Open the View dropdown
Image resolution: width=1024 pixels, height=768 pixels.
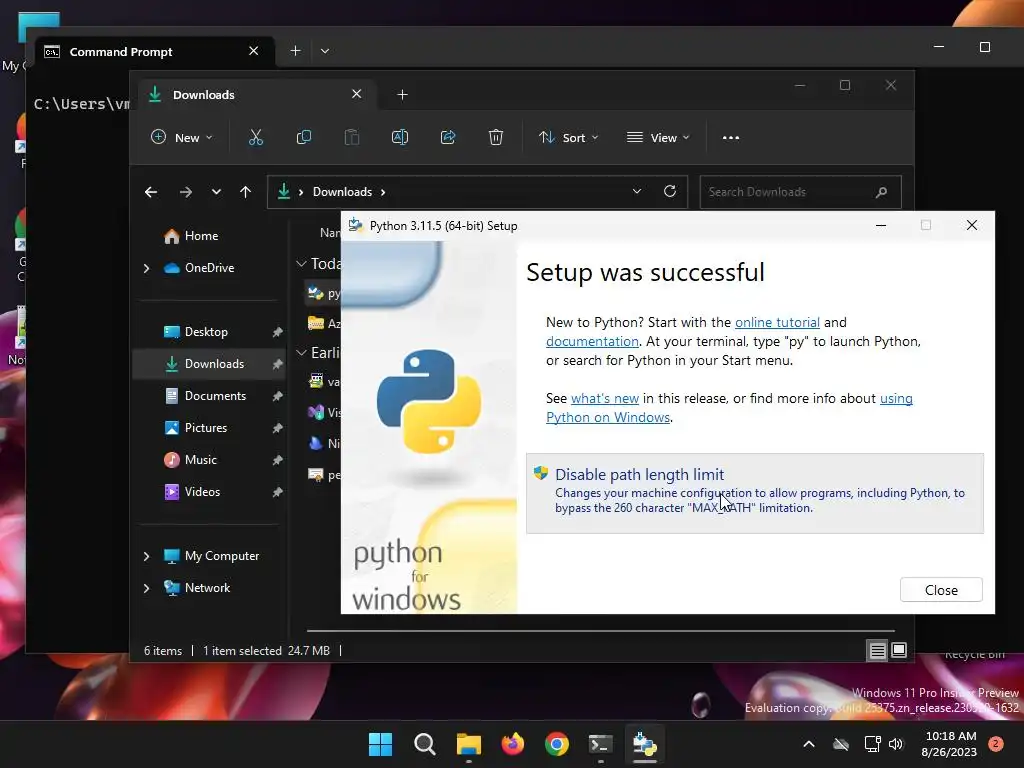click(x=658, y=138)
